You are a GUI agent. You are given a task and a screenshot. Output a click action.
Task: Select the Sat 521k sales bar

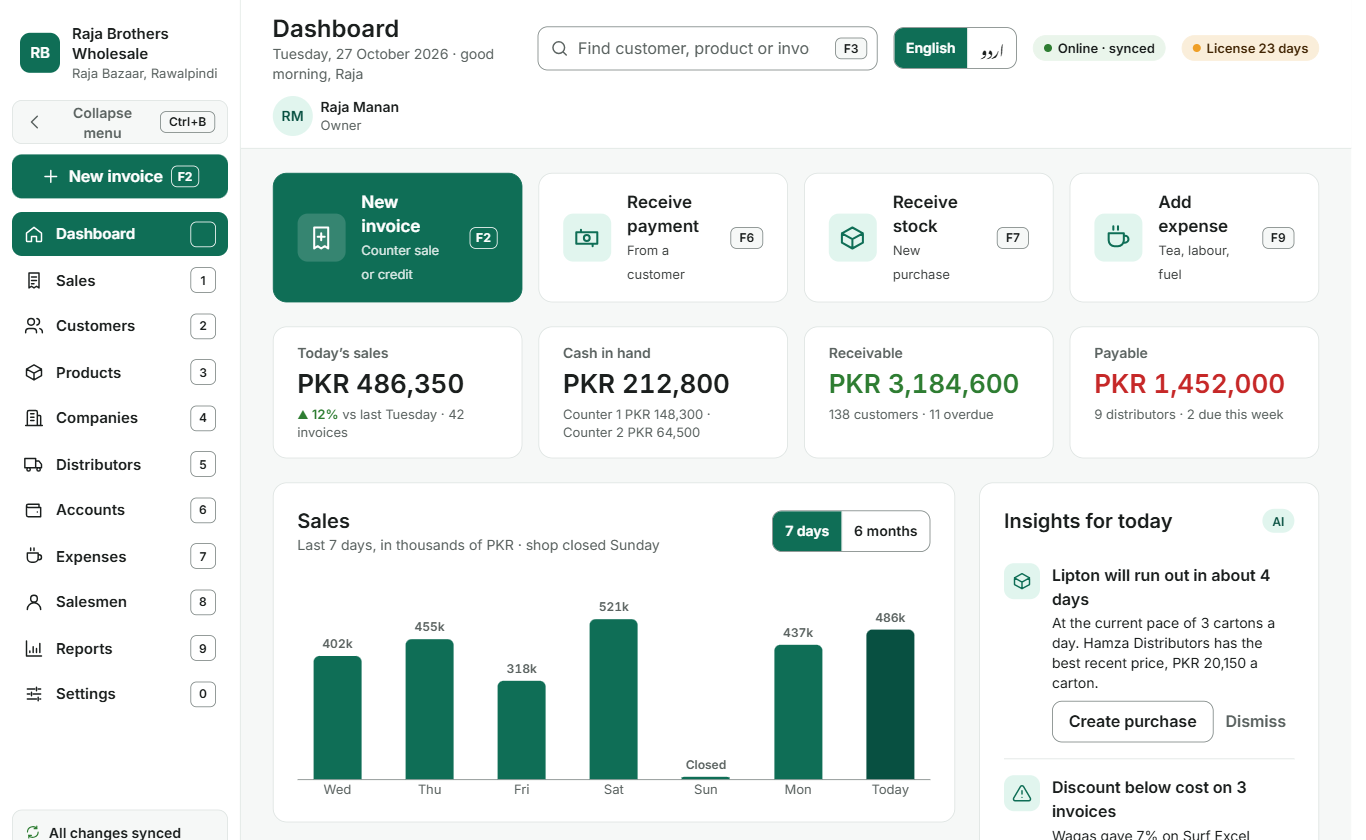coord(614,699)
